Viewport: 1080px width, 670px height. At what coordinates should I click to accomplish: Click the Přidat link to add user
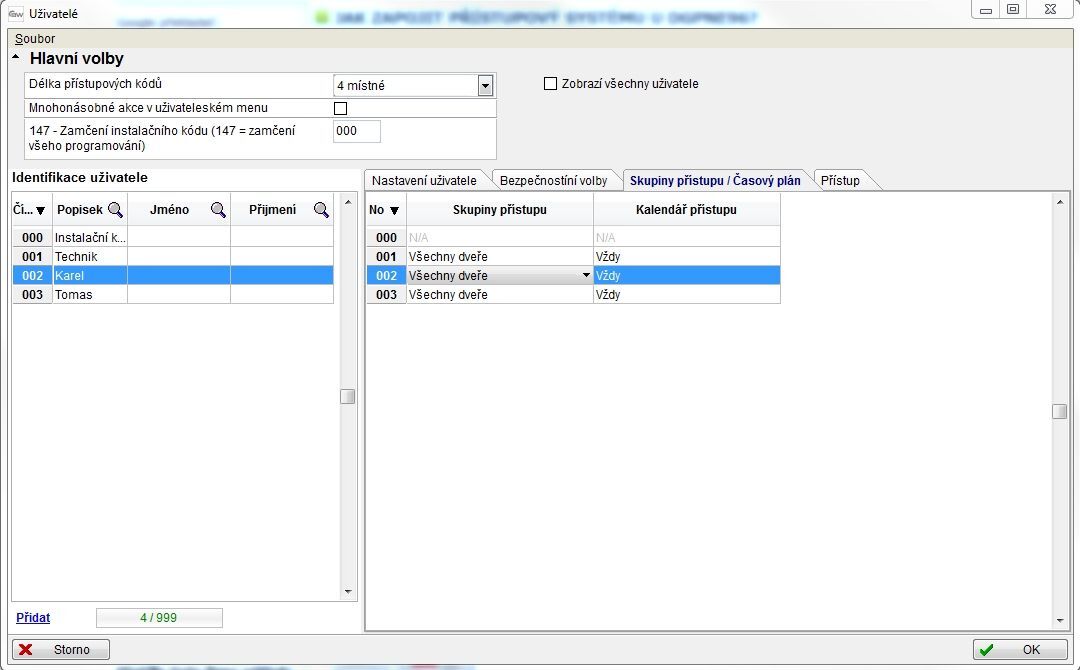[x=33, y=618]
